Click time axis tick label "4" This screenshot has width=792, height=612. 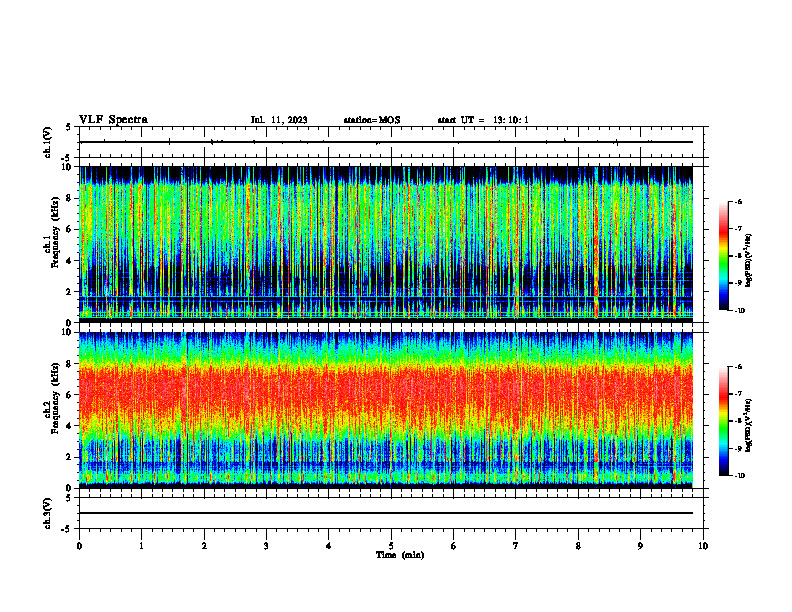tap(329, 546)
